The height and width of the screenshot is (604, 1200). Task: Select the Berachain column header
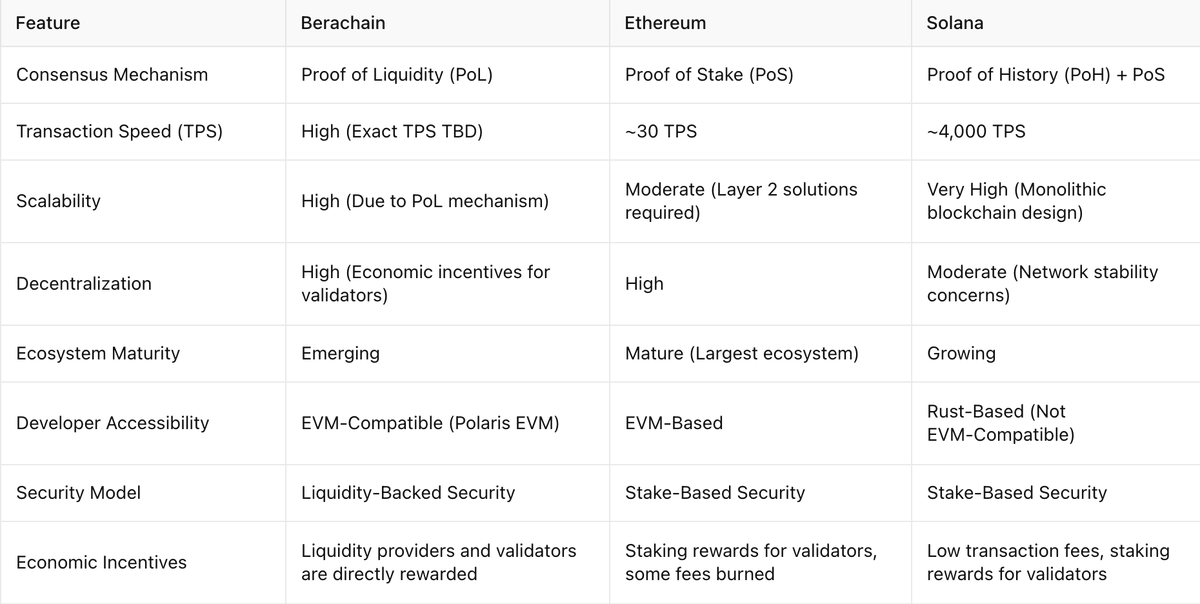point(343,22)
